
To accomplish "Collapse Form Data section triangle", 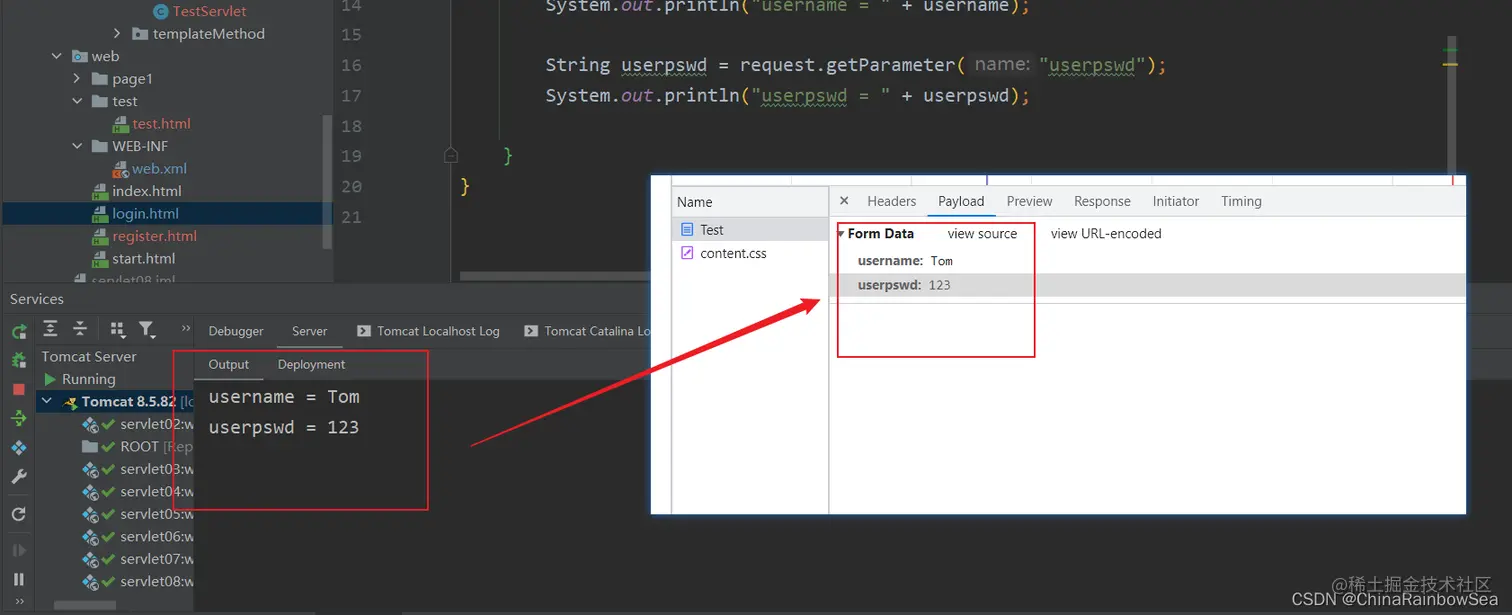I will (x=841, y=234).
